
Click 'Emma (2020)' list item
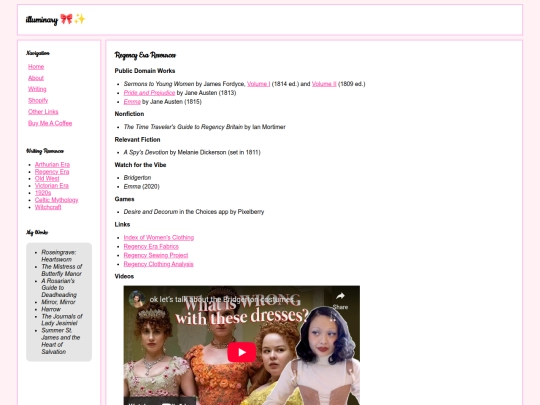[142, 186]
